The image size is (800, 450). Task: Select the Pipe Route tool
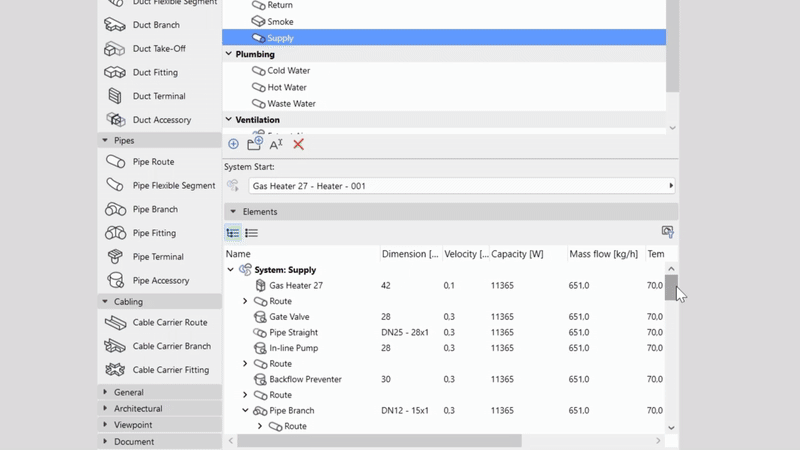[153, 161]
